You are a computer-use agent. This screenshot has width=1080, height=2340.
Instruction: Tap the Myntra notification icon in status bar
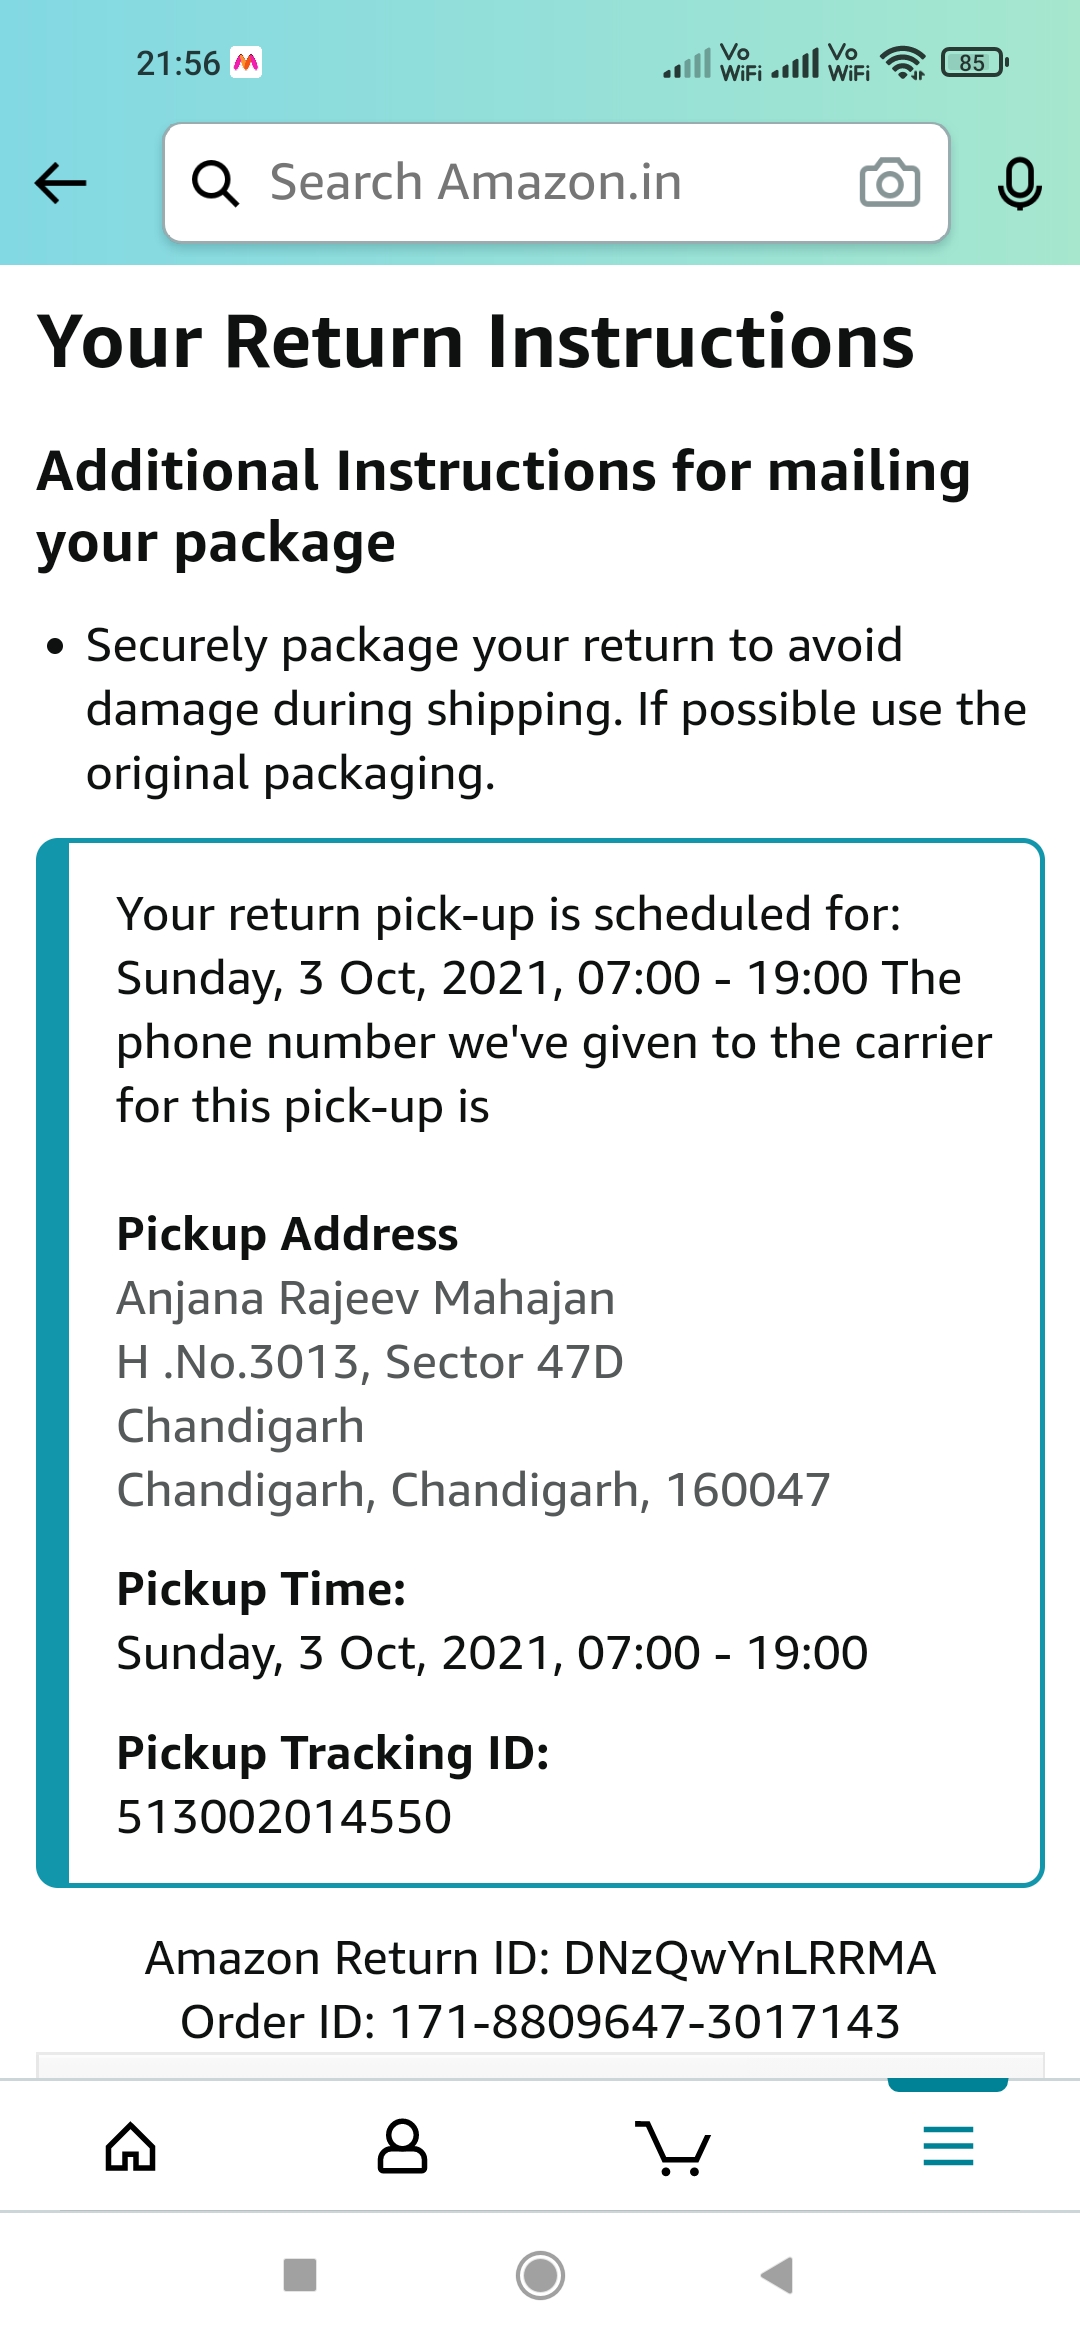point(246,63)
